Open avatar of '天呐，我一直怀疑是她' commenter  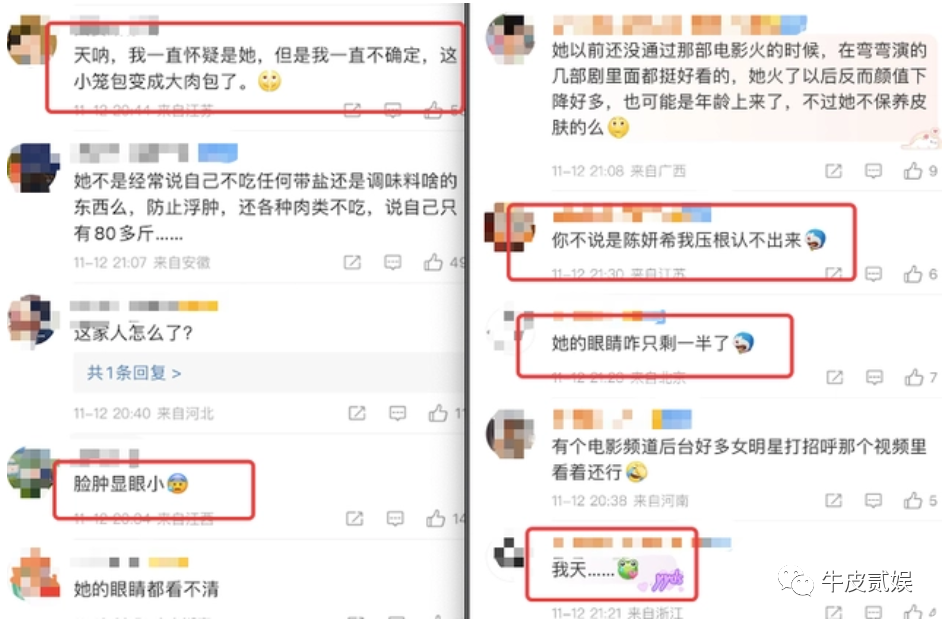[x=31, y=40]
